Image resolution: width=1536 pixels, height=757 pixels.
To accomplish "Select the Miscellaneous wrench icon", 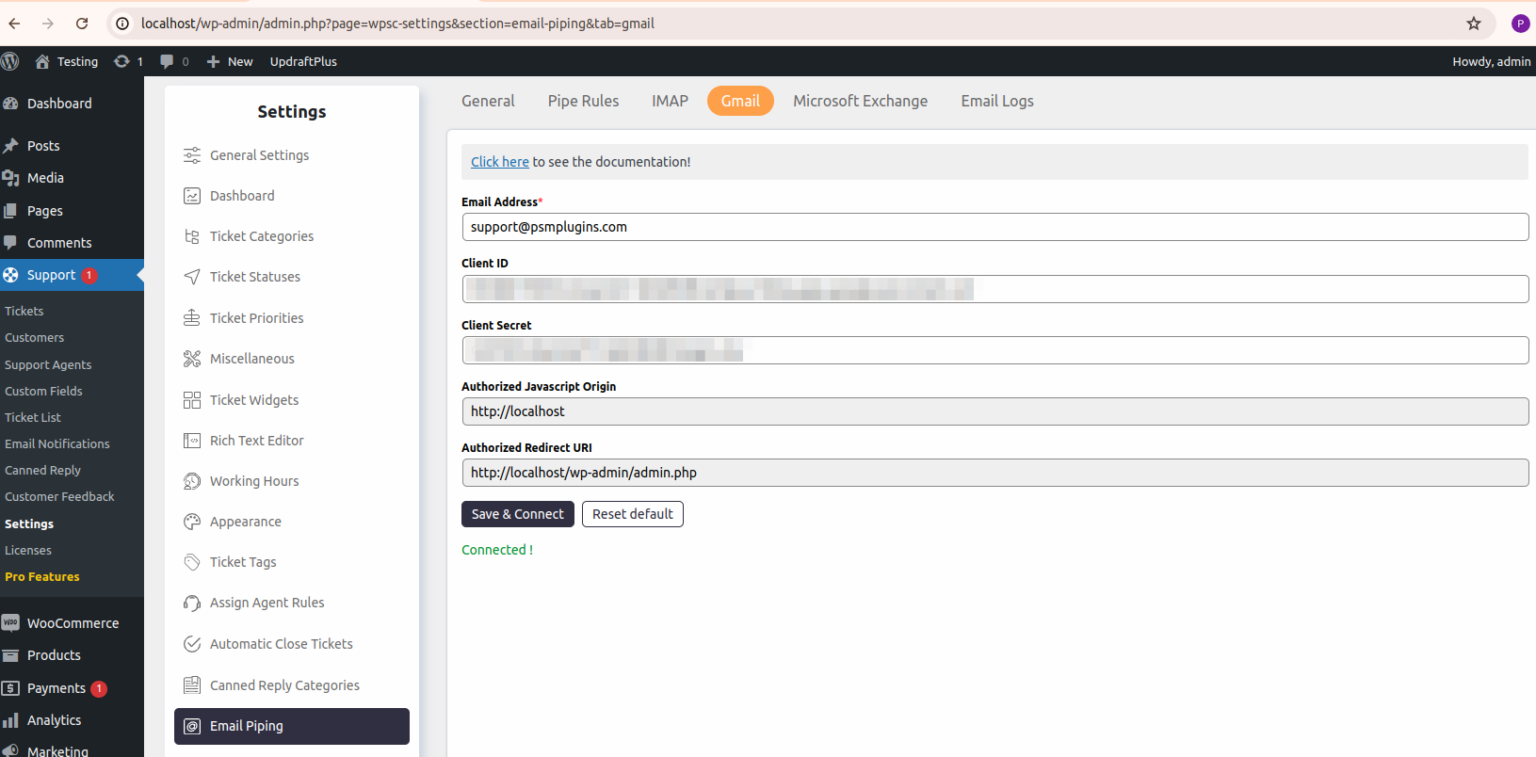I will click(x=191, y=358).
